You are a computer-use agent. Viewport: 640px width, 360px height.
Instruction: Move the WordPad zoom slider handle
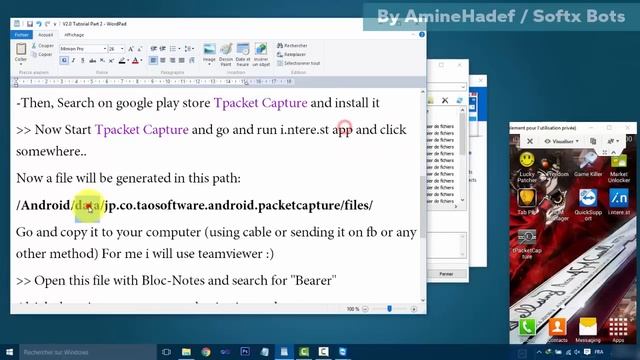389,309
